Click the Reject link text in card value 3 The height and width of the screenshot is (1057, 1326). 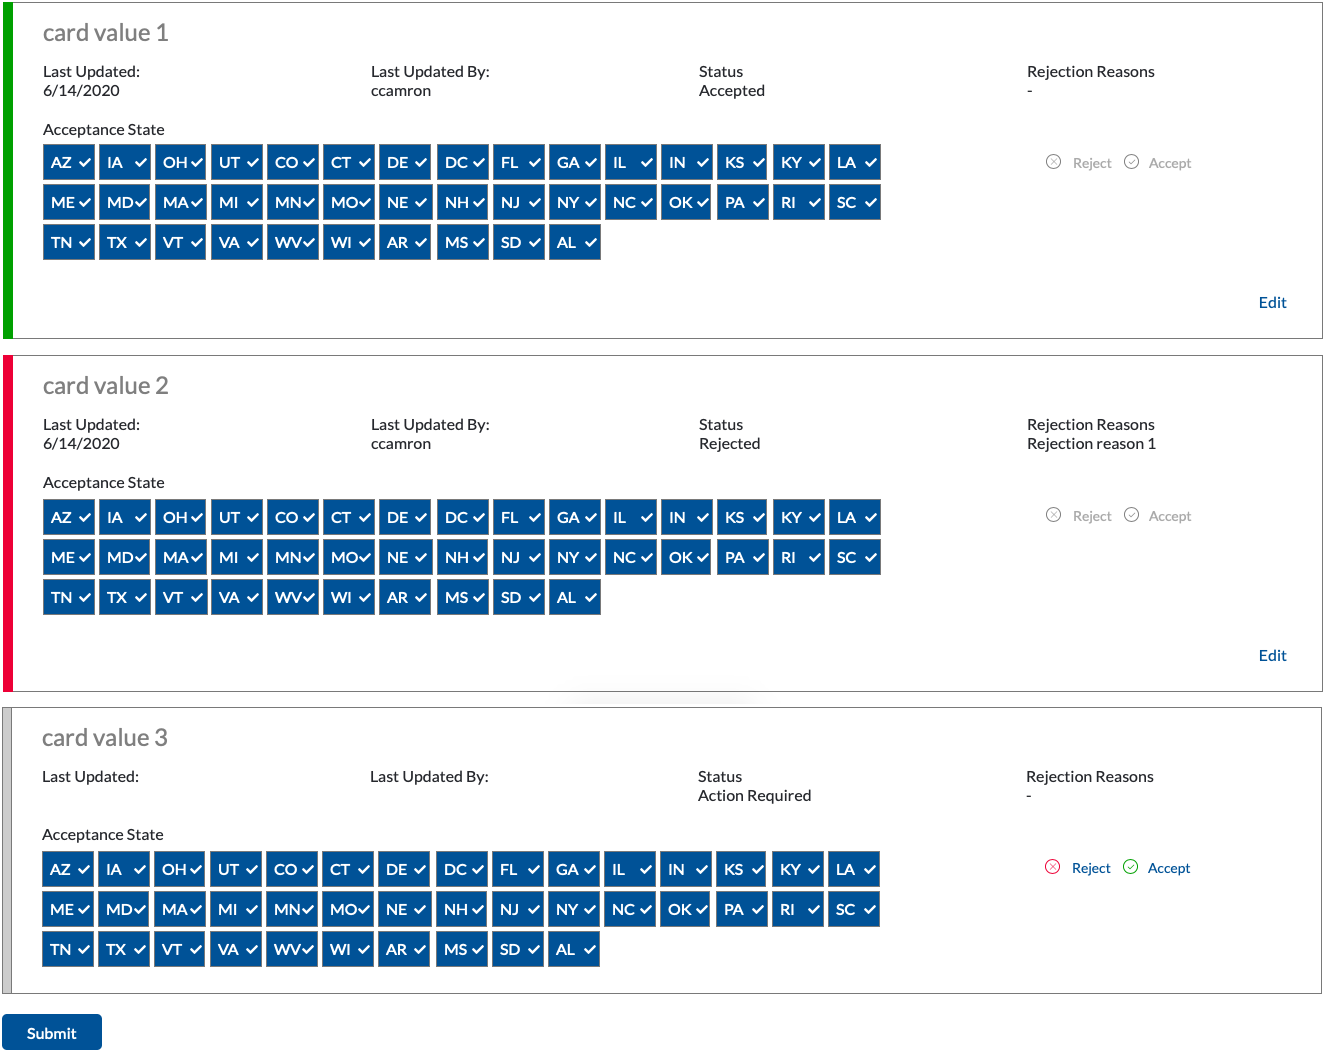coord(1091,868)
